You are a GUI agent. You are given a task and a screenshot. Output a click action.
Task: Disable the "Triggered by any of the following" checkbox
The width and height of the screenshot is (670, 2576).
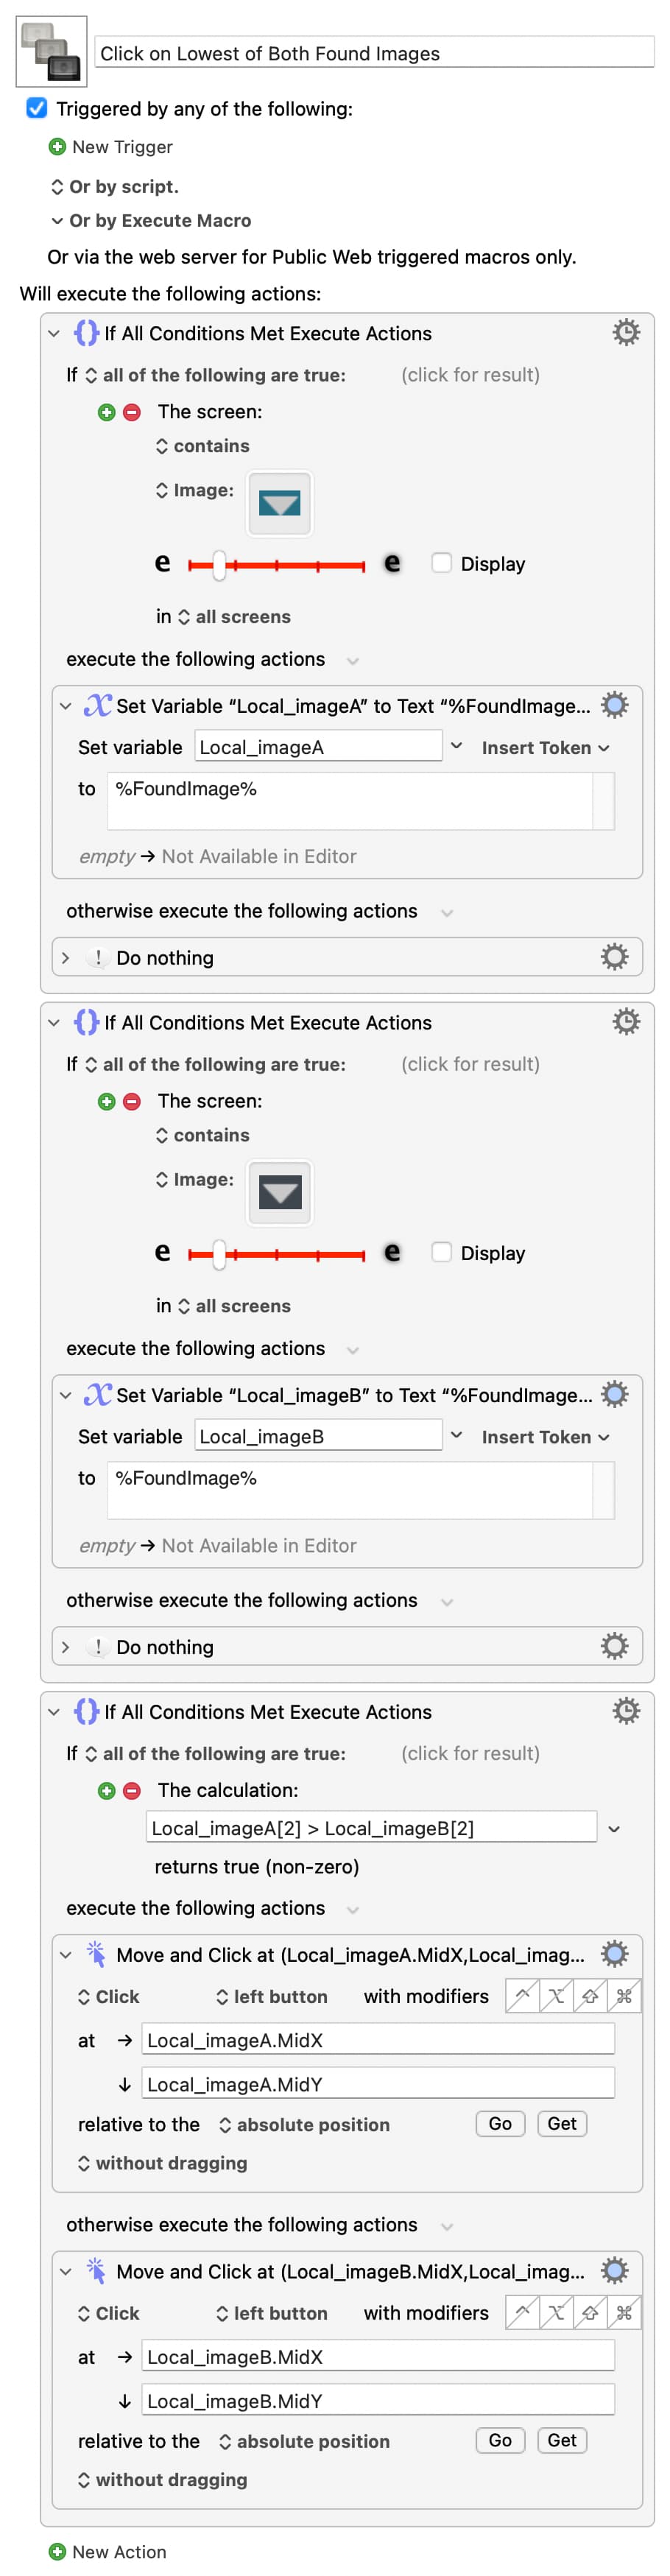[x=37, y=108]
